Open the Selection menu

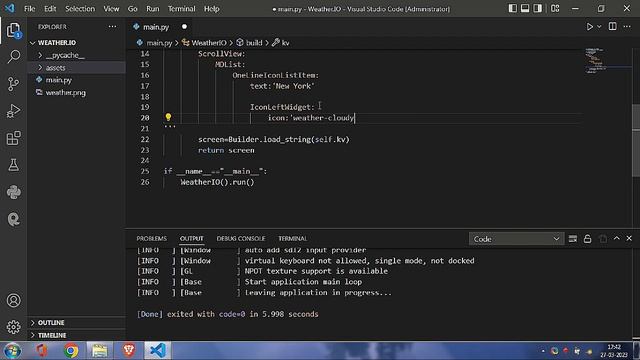(80, 9)
